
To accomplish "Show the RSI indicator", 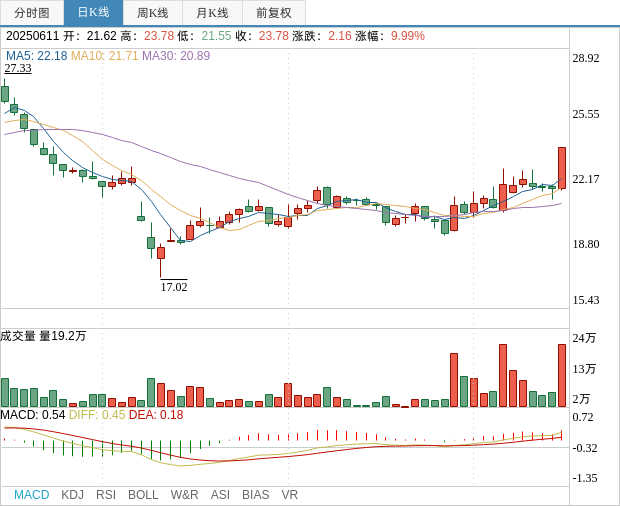I will [x=106, y=495].
